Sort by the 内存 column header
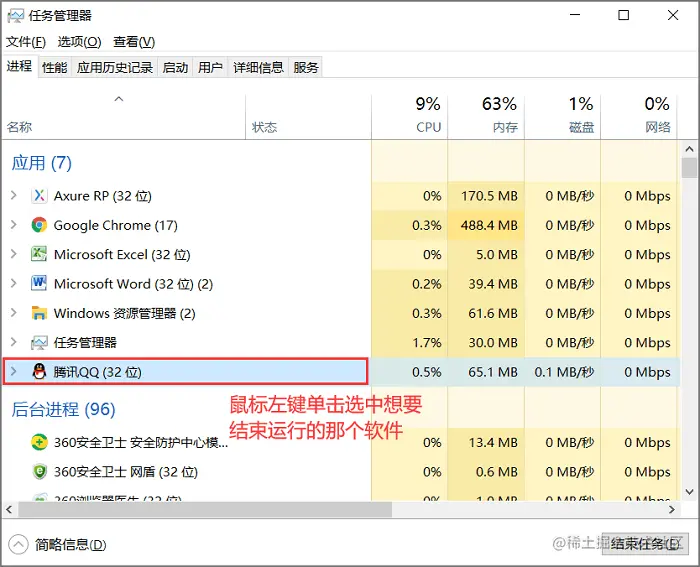This screenshot has height=567, width=700. tap(486, 115)
